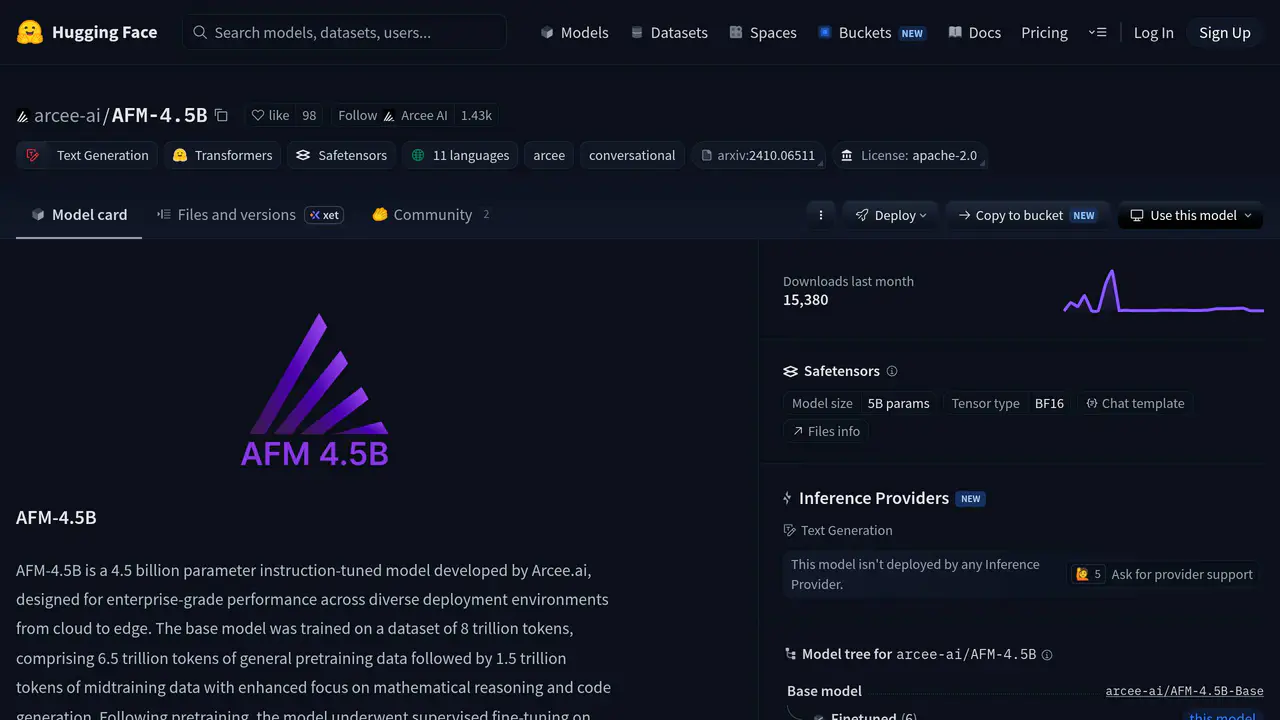Click the Arcee AI organization avatar icon

[389, 116]
